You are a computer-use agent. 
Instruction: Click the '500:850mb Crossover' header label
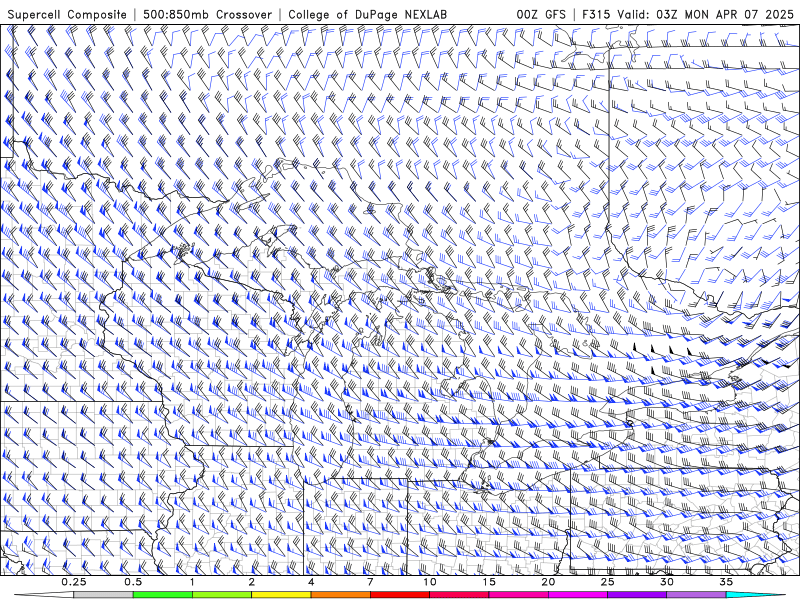tap(207, 14)
